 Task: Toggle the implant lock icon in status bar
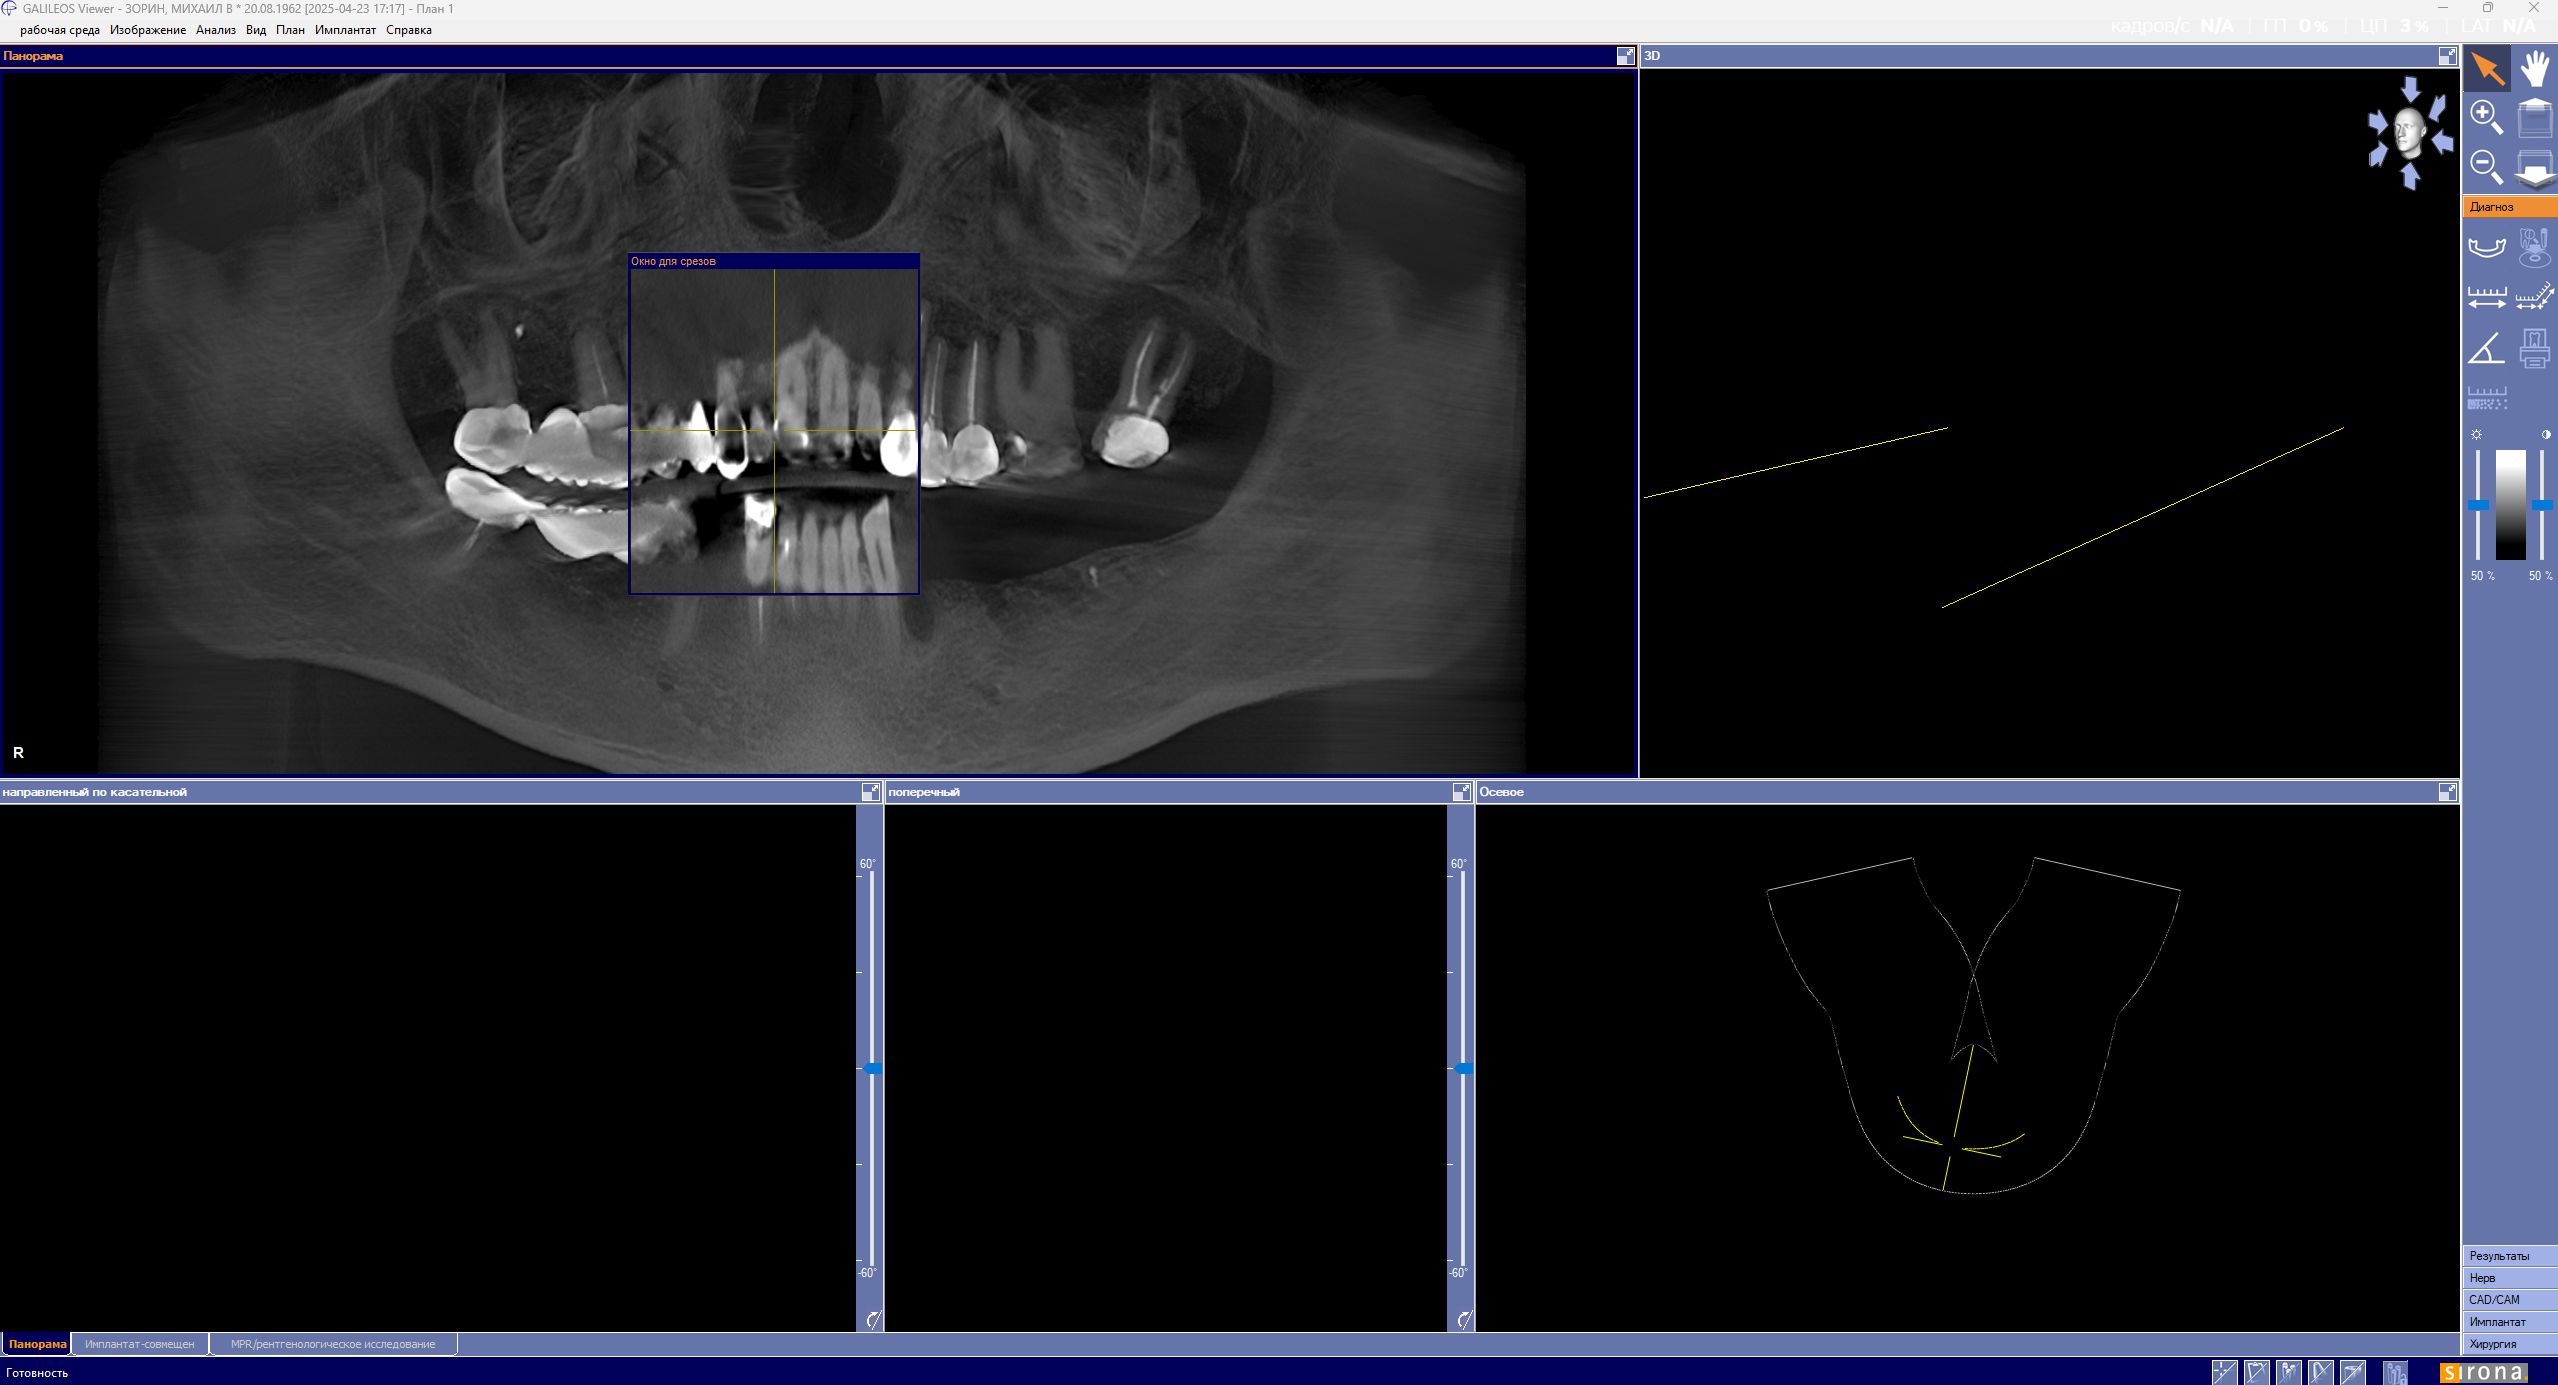coord(2395,1372)
